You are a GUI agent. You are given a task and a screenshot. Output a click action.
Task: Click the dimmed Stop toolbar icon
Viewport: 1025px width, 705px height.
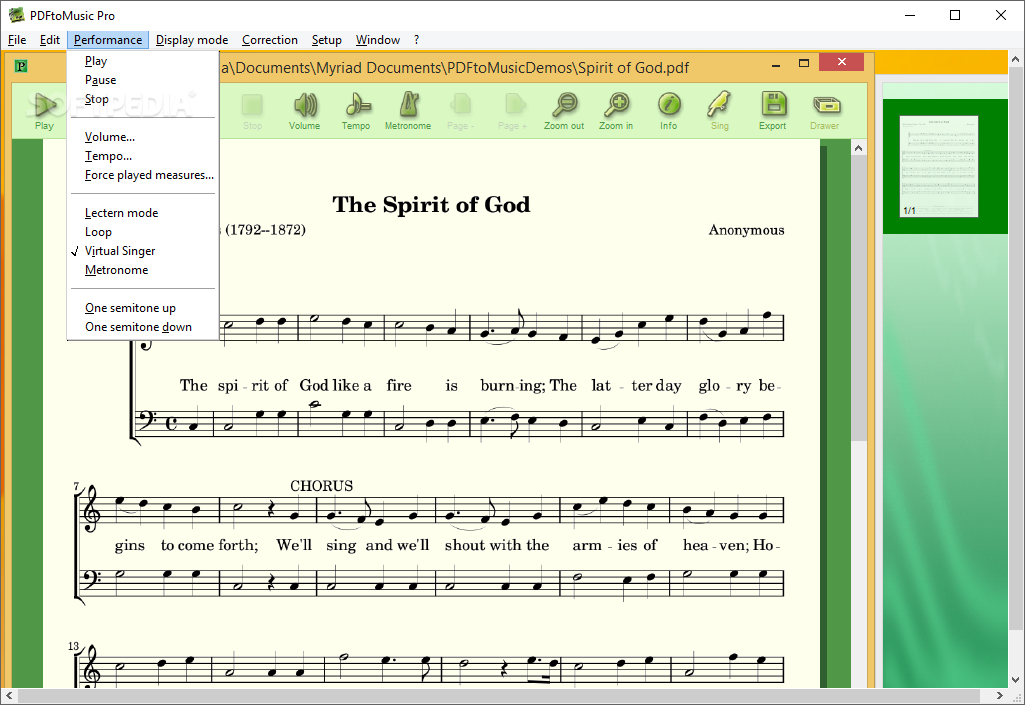[252, 111]
